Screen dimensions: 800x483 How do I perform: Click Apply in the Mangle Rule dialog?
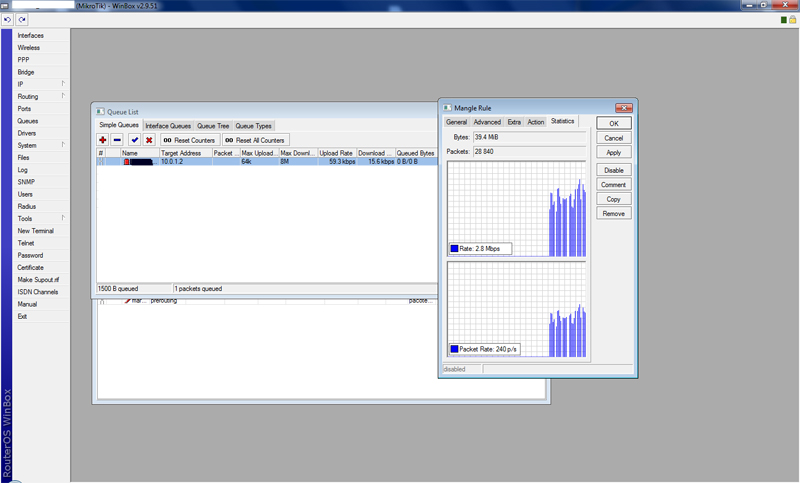coord(613,153)
